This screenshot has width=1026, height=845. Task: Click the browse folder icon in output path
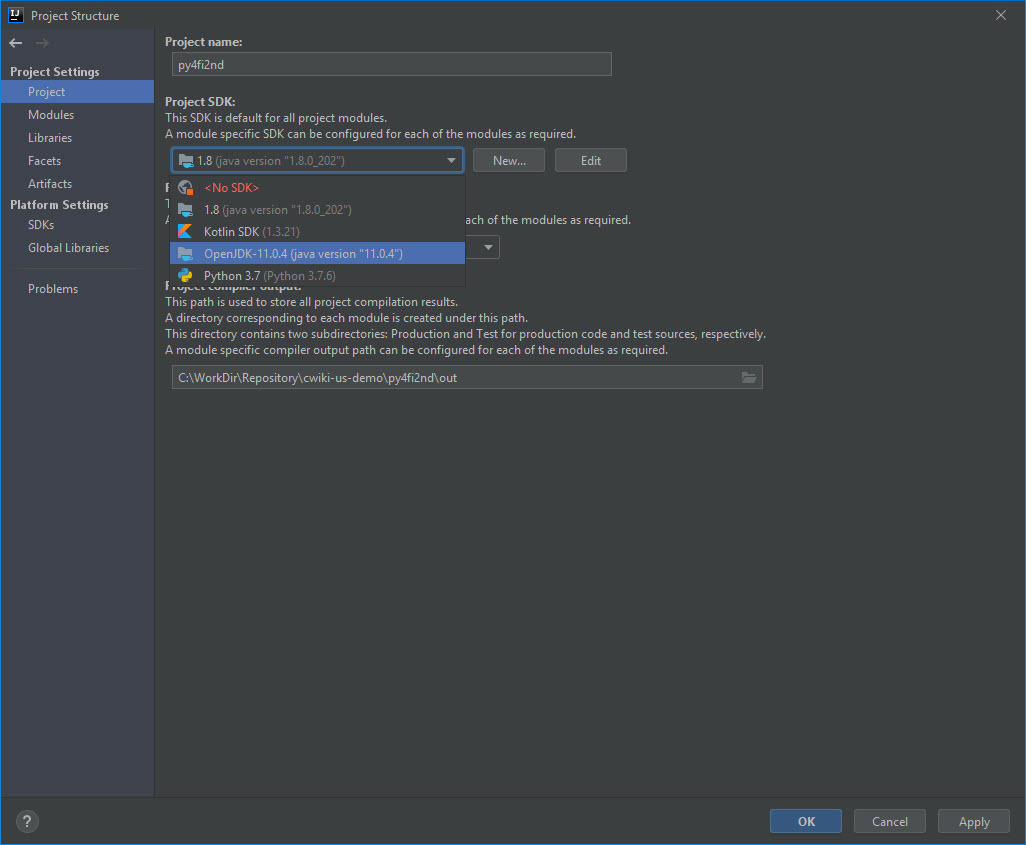749,378
